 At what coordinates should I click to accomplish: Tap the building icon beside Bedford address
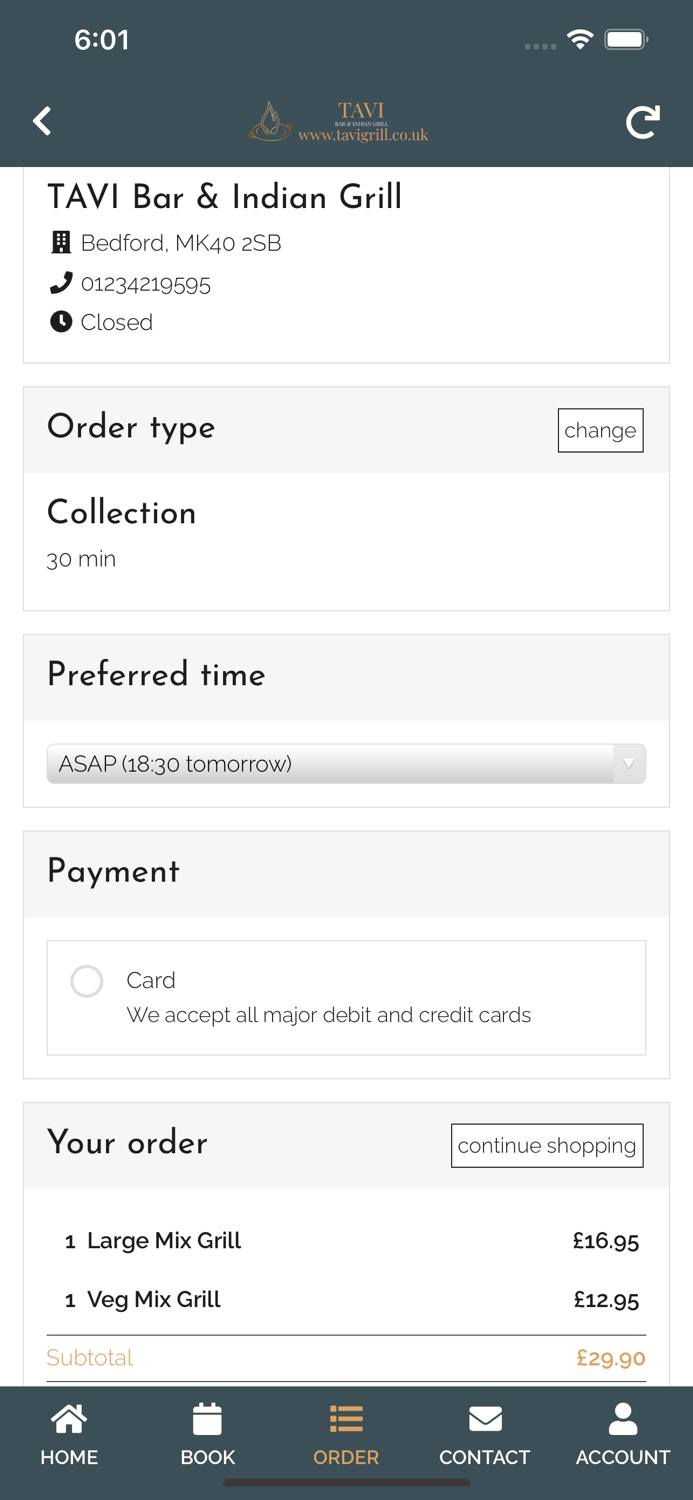pyautogui.click(x=61, y=242)
